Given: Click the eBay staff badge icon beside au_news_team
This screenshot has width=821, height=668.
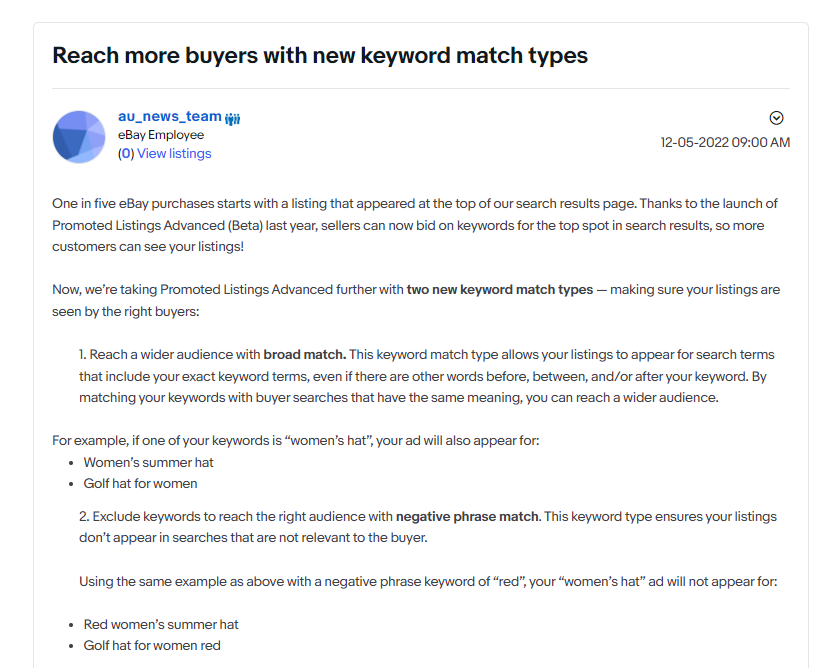Looking at the screenshot, I should (232, 119).
